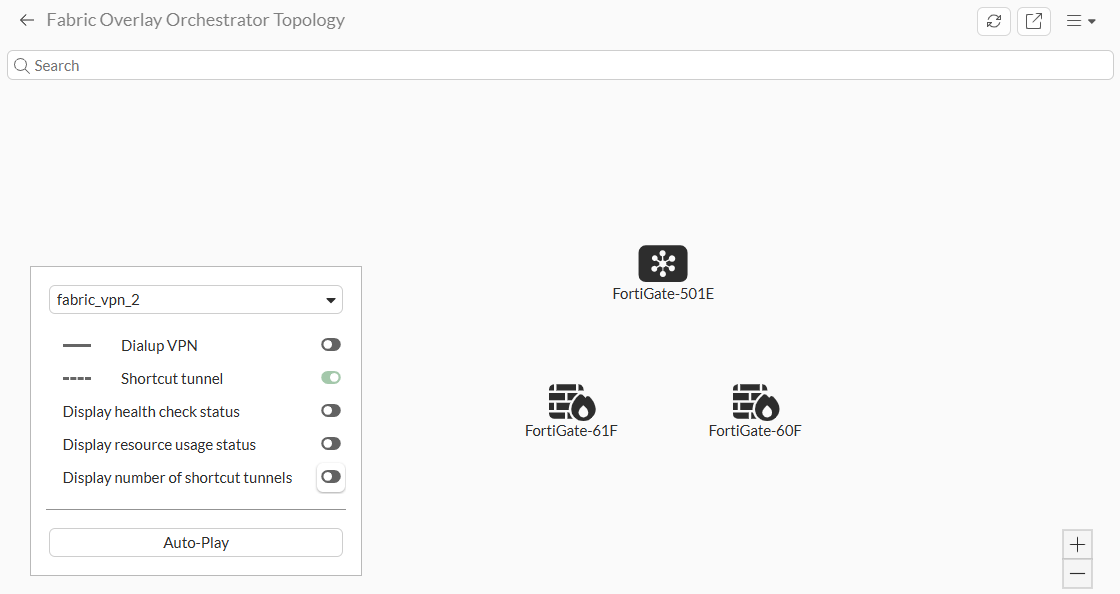
Task: Enable Display resource usage status
Action: pyautogui.click(x=331, y=444)
